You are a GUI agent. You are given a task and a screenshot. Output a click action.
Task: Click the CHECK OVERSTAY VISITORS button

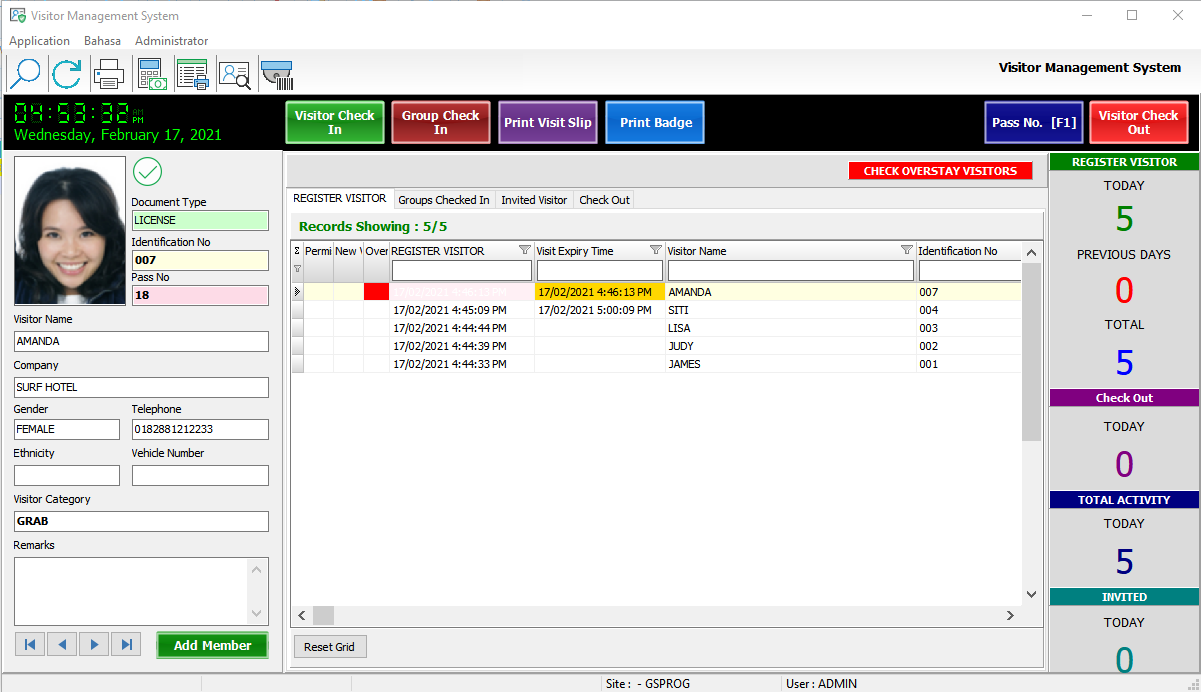coord(940,171)
